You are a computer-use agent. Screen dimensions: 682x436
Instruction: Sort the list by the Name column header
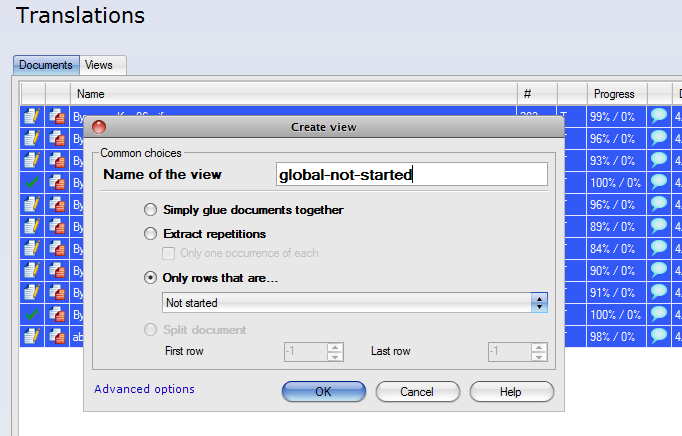(292, 94)
